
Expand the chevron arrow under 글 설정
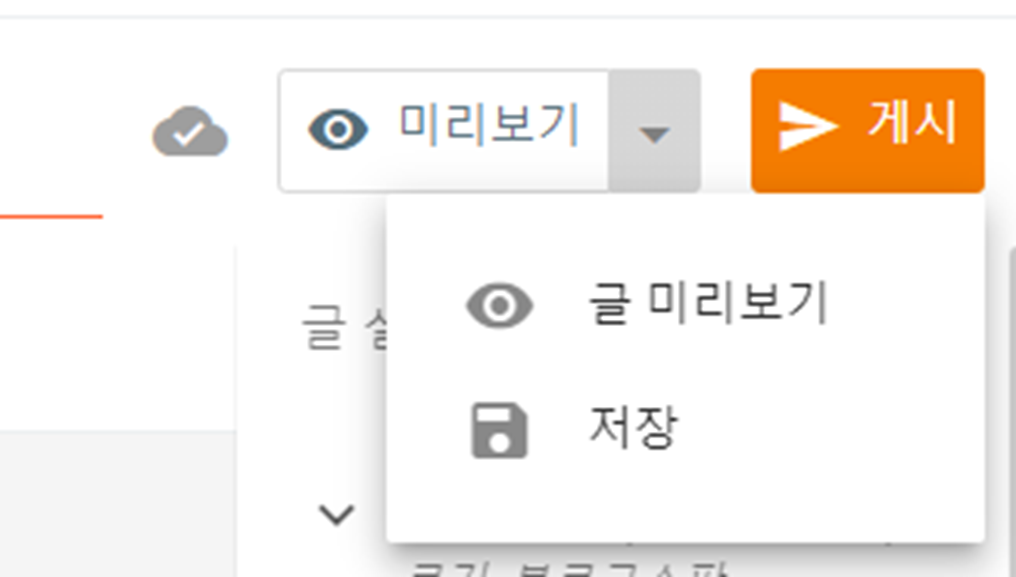[x=336, y=515]
